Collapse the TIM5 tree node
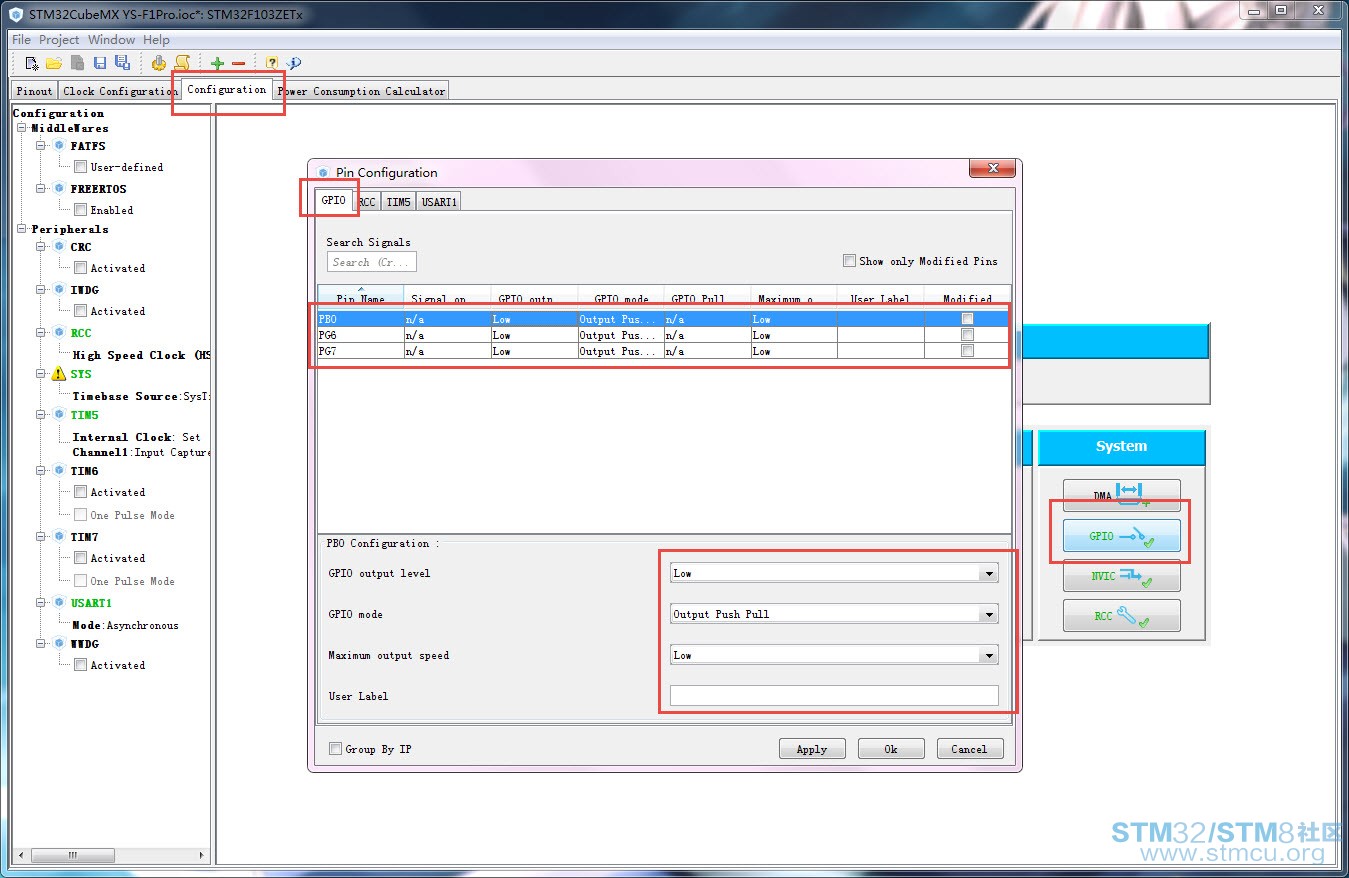Image resolution: width=1349 pixels, height=878 pixels. click(42, 415)
